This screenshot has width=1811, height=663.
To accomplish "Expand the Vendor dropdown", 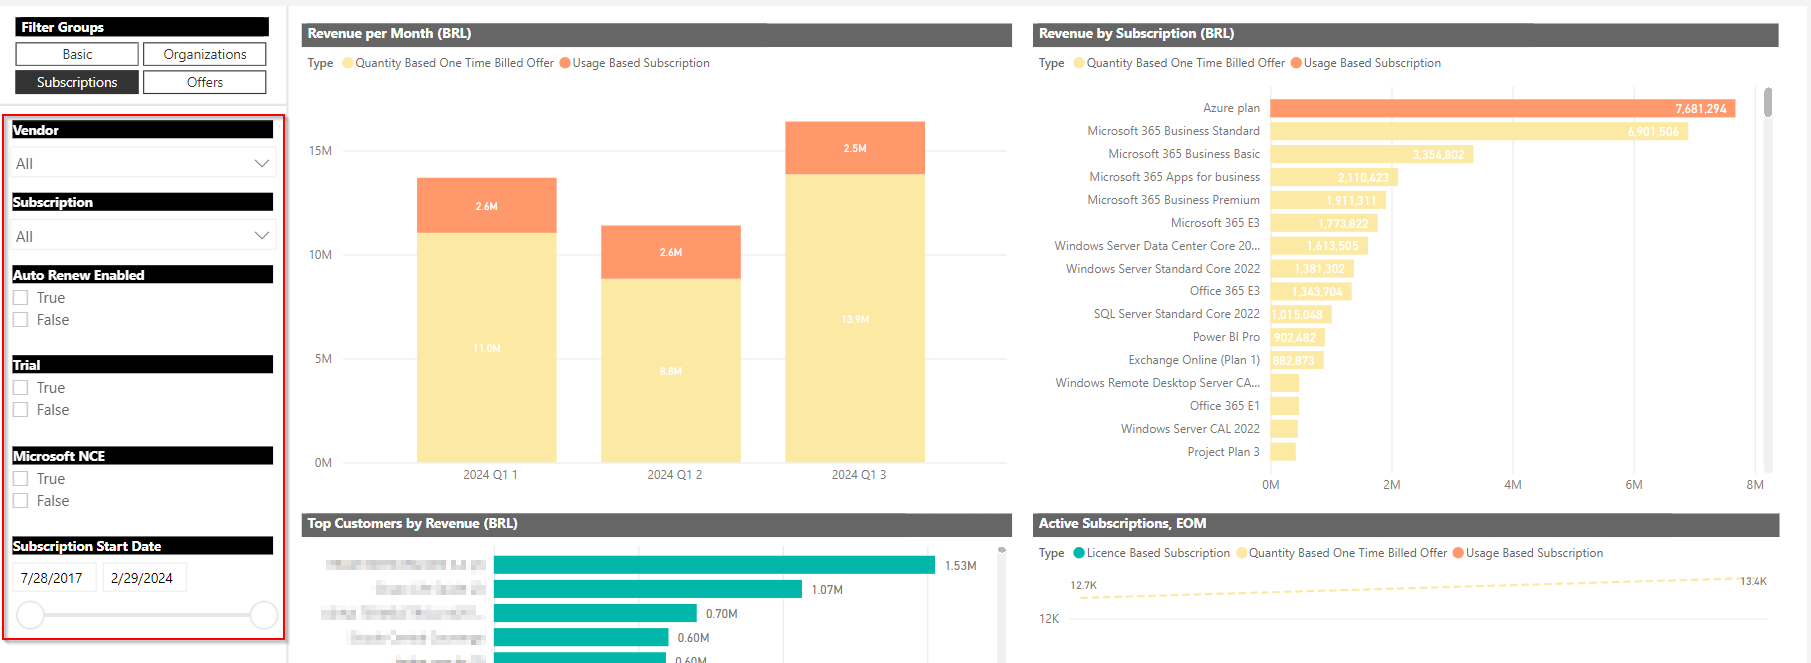I will click(143, 163).
